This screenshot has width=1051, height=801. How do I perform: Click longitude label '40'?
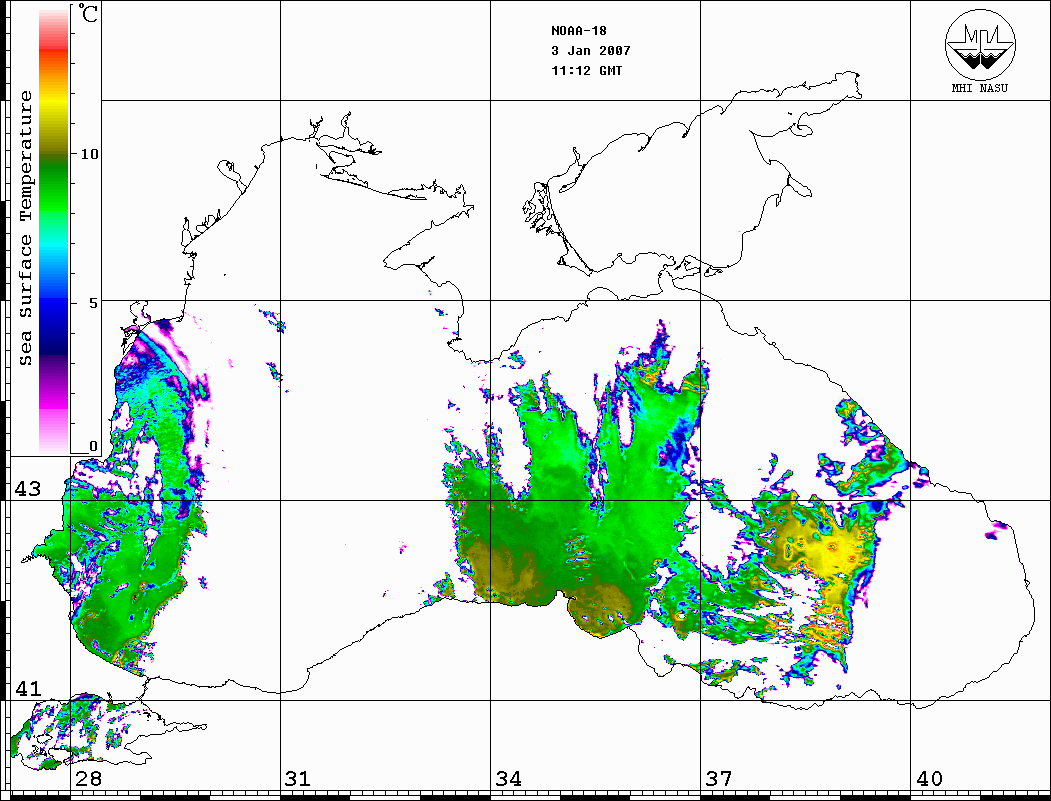(x=929, y=778)
